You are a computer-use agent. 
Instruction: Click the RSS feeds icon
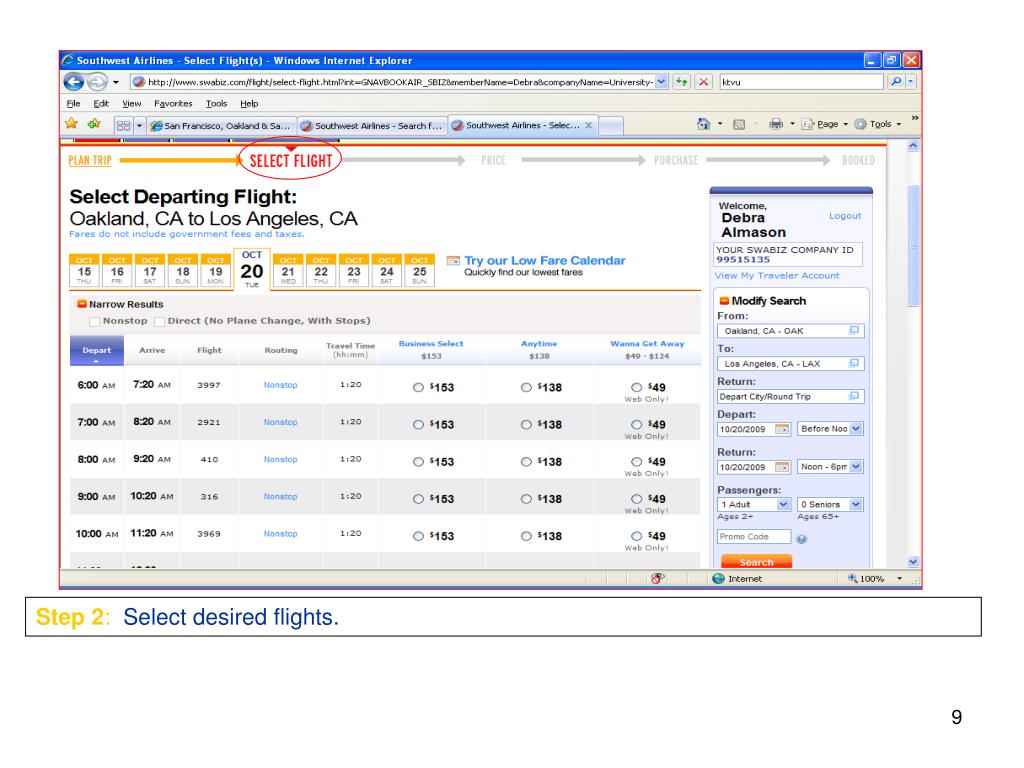point(739,124)
